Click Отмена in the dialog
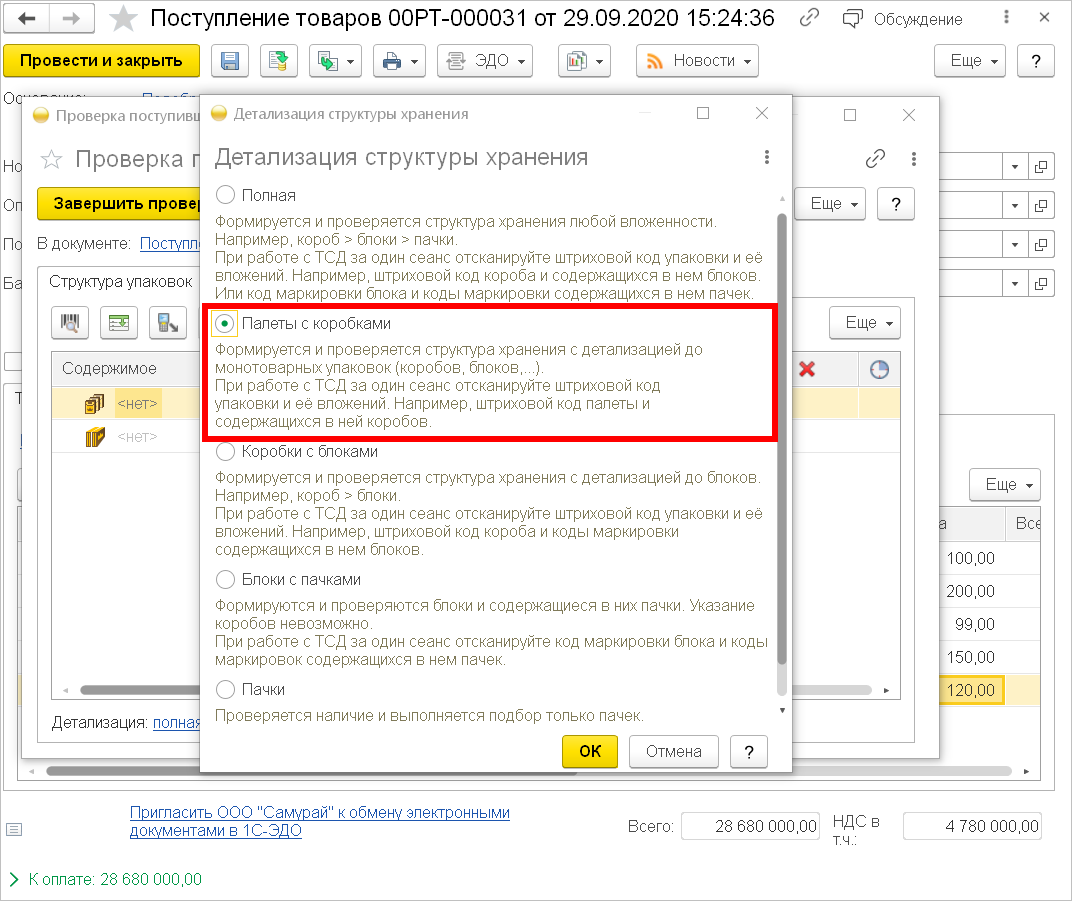1072x901 pixels. click(673, 751)
